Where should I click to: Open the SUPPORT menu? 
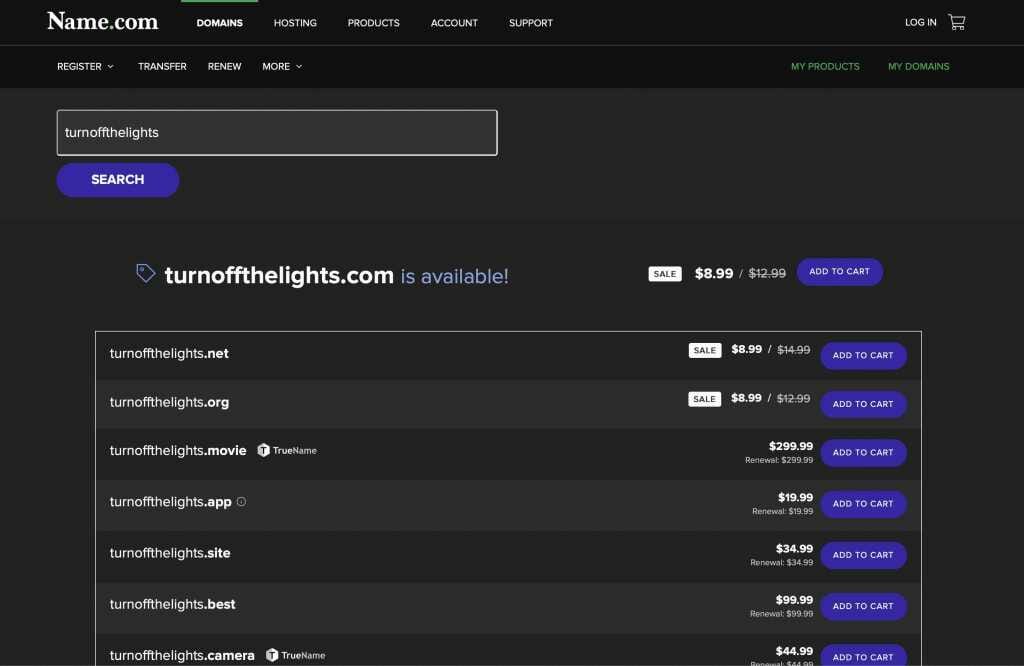[531, 23]
